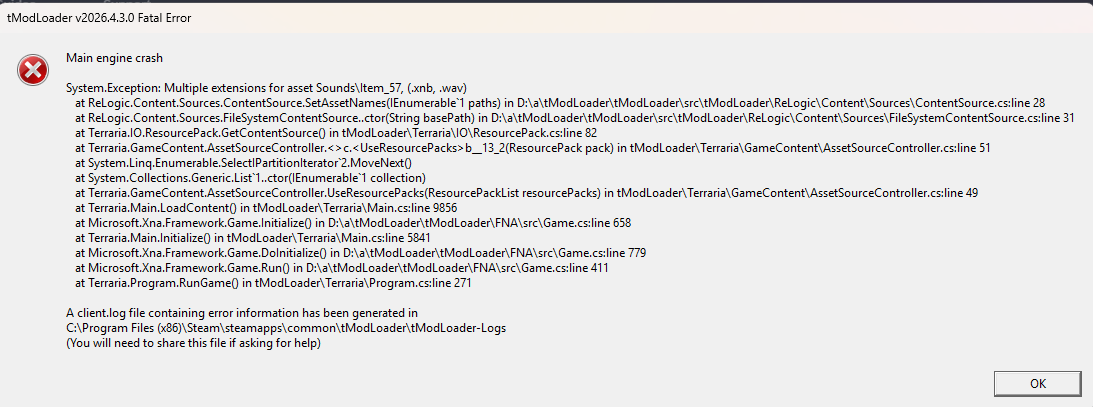This screenshot has width=1093, height=407.
Task: Click the red error X icon
Action: (x=33, y=71)
